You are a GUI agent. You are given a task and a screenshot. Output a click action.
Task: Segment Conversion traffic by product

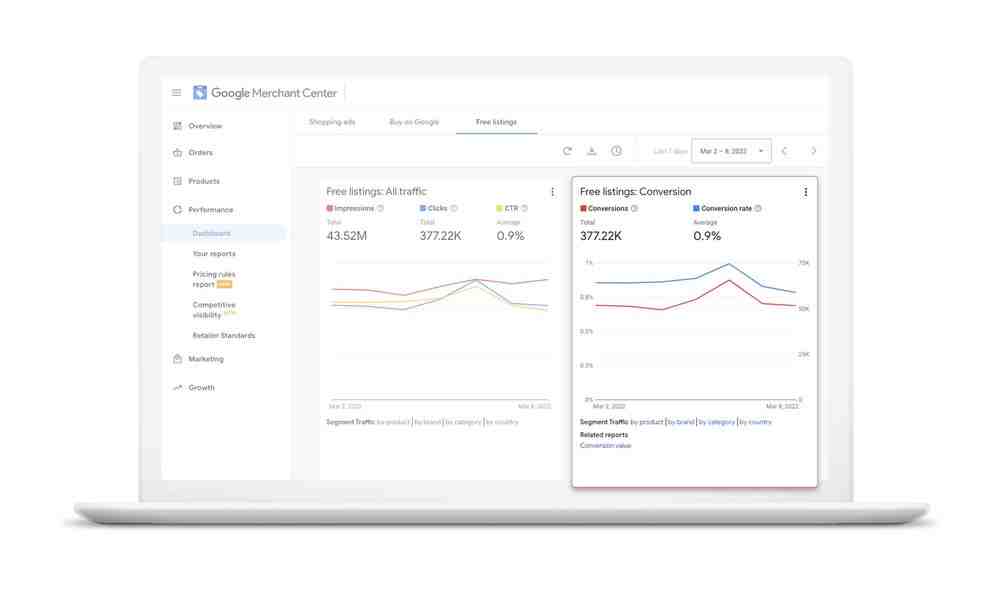647,422
